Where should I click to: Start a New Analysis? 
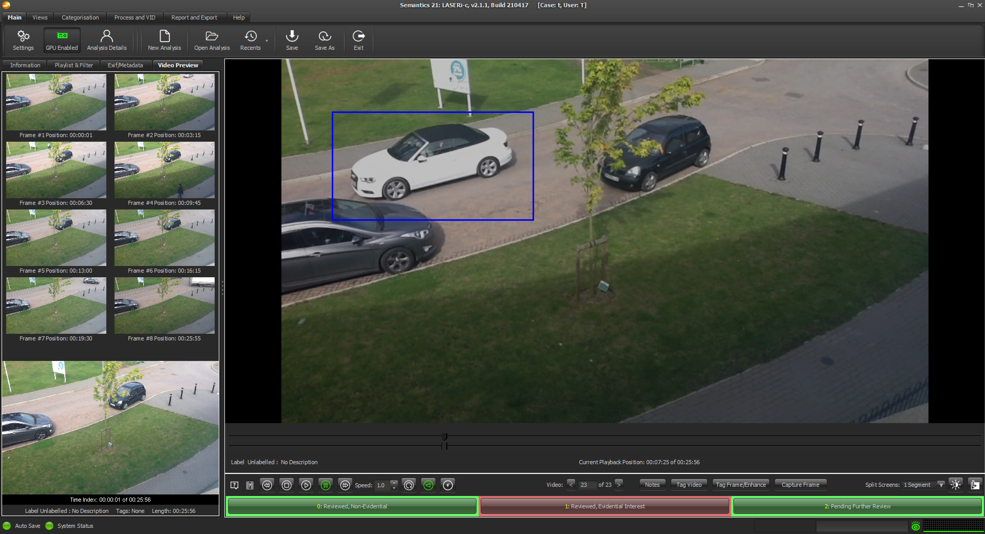[x=164, y=40]
